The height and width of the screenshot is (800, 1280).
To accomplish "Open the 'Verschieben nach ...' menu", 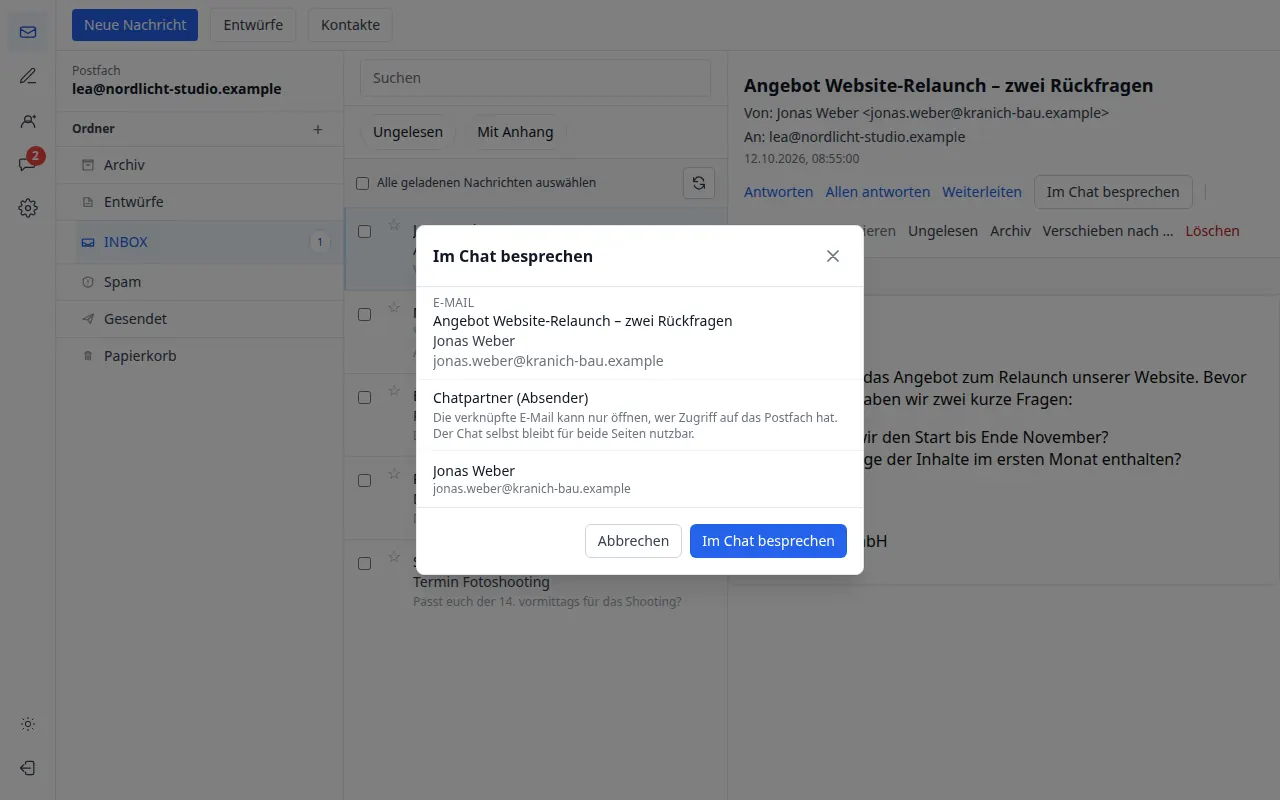I will [1108, 231].
